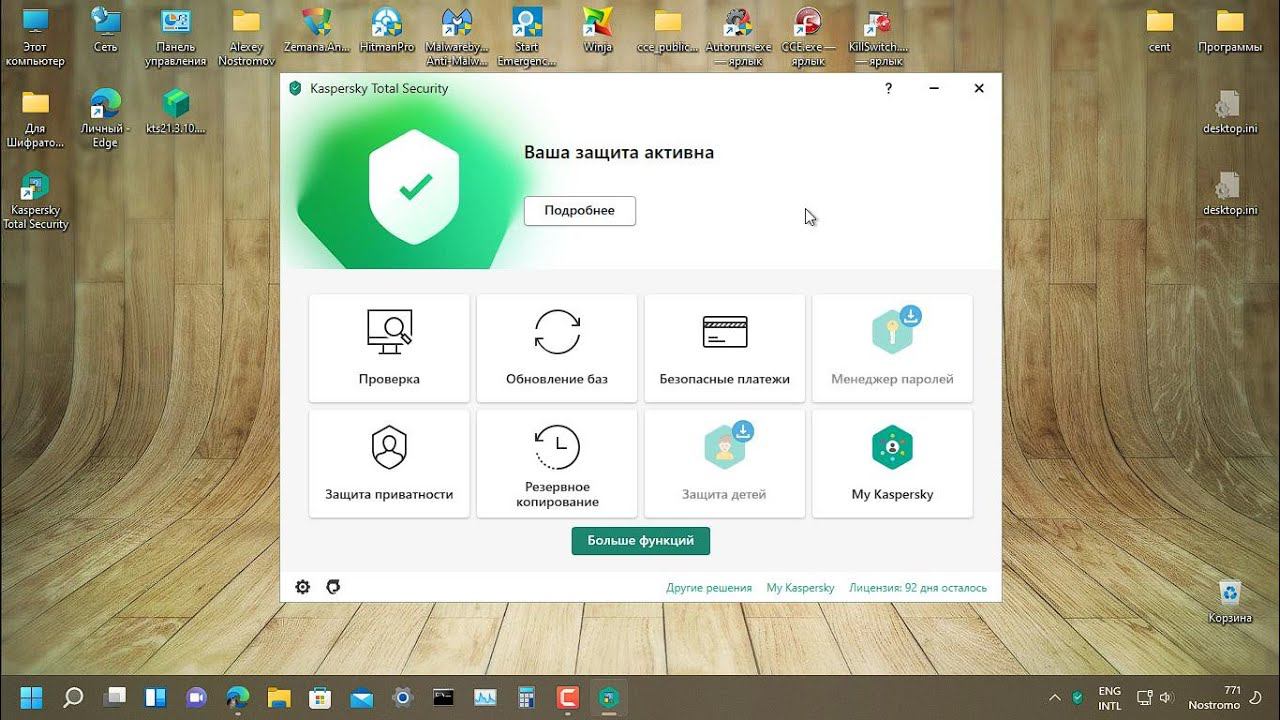Image resolution: width=1280 pixels, height=720 pixels.
Task: Start Обновление баз database update
Action: pyautogui.click(x=557, y=348)
